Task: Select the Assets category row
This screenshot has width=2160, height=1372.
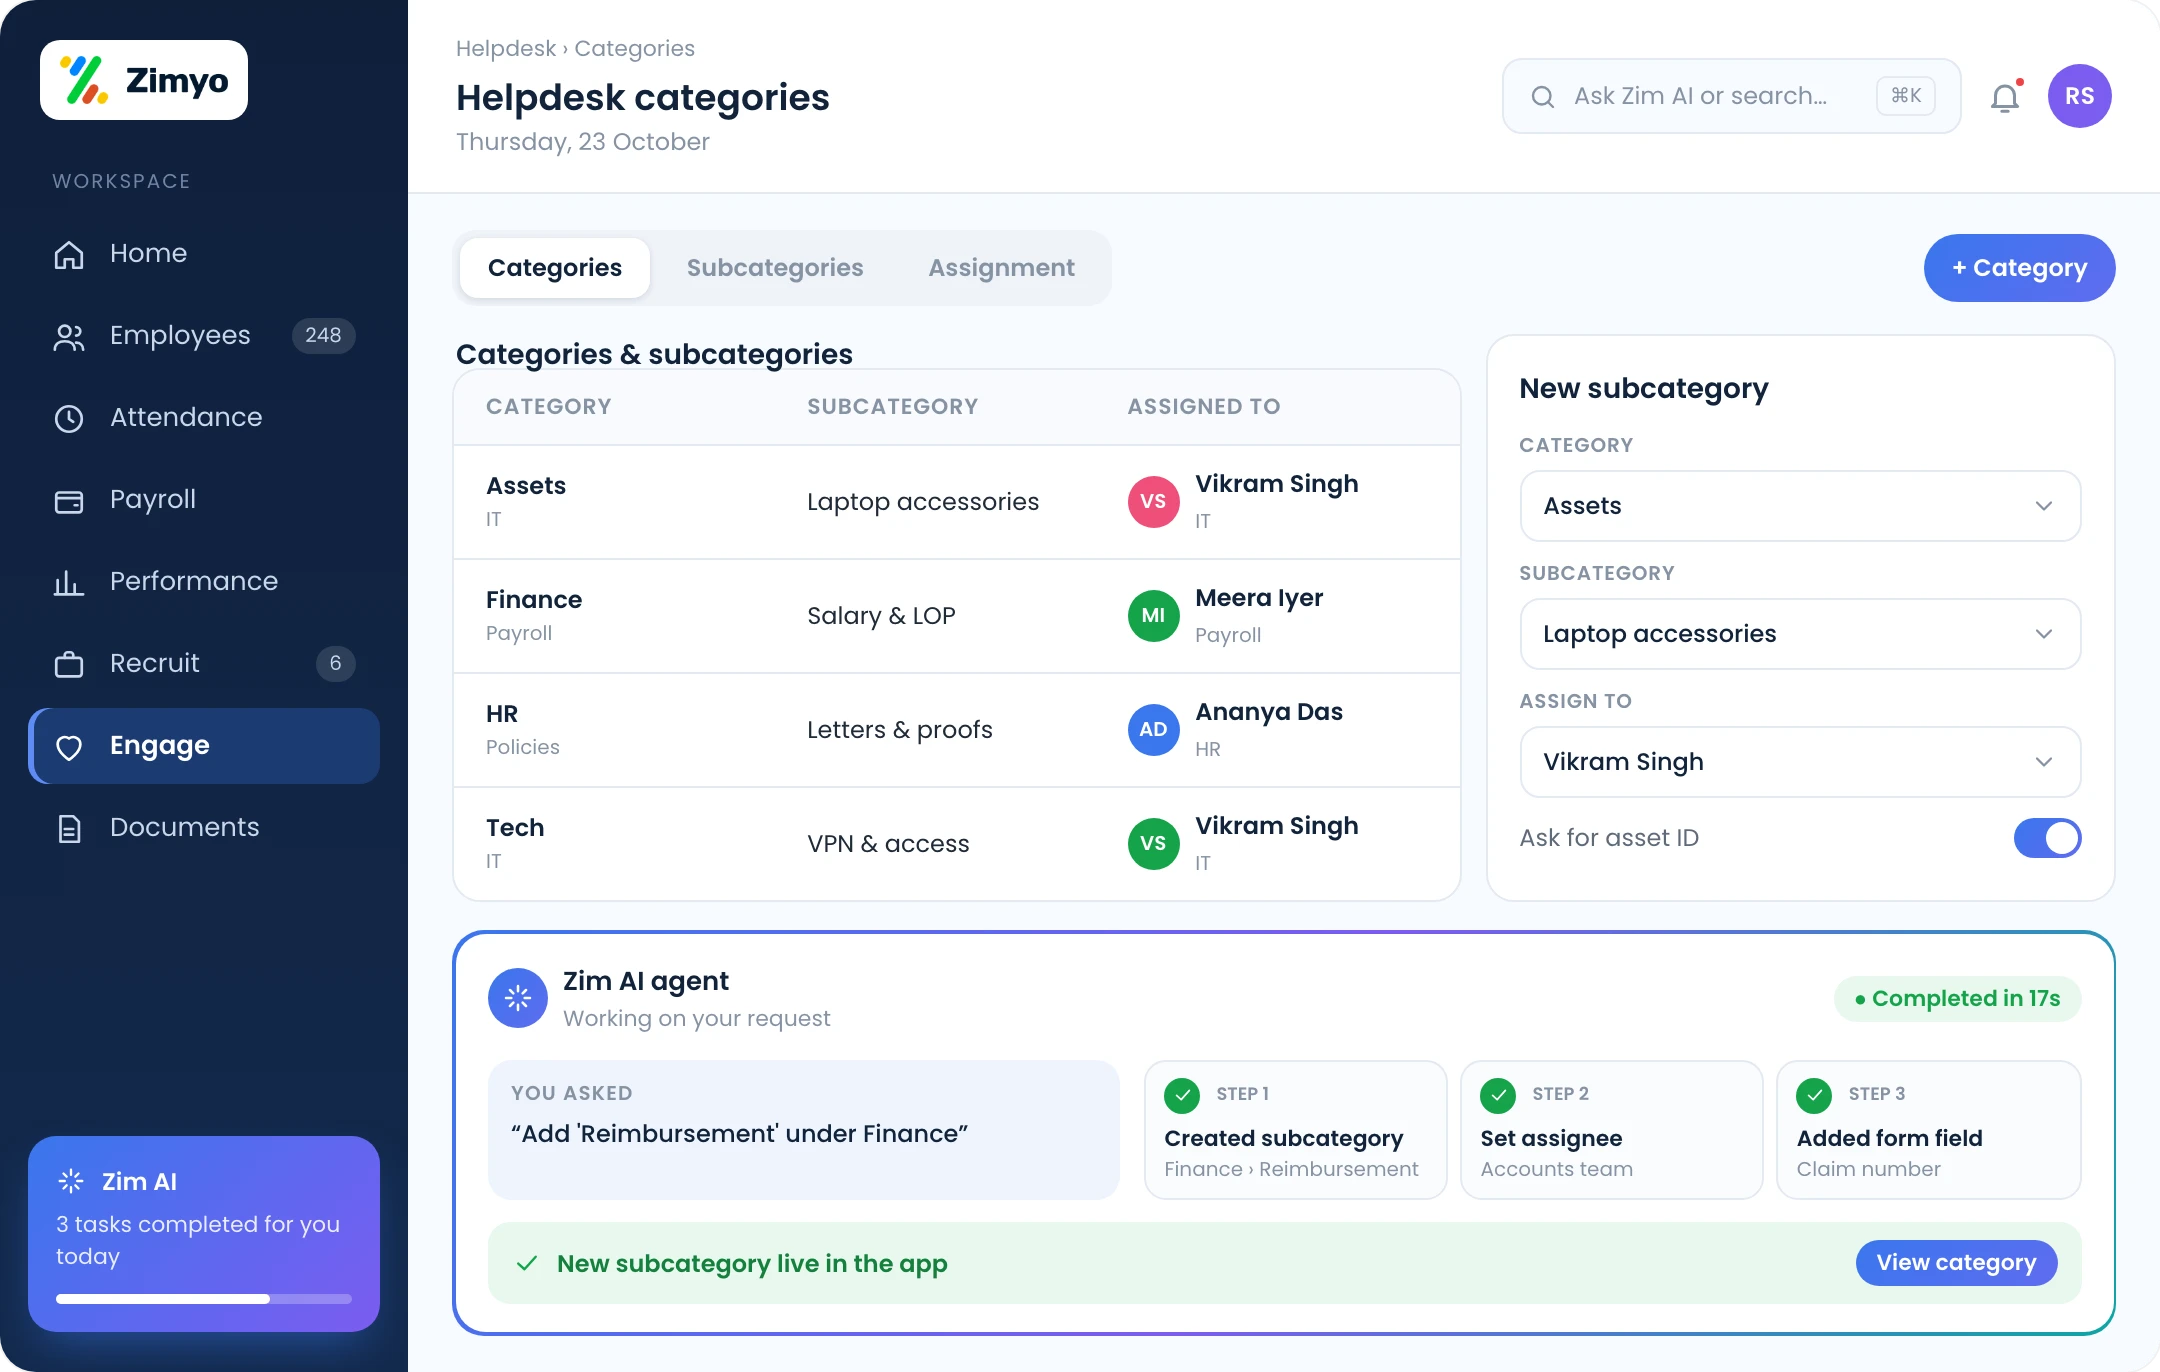Action: [957, 502]
